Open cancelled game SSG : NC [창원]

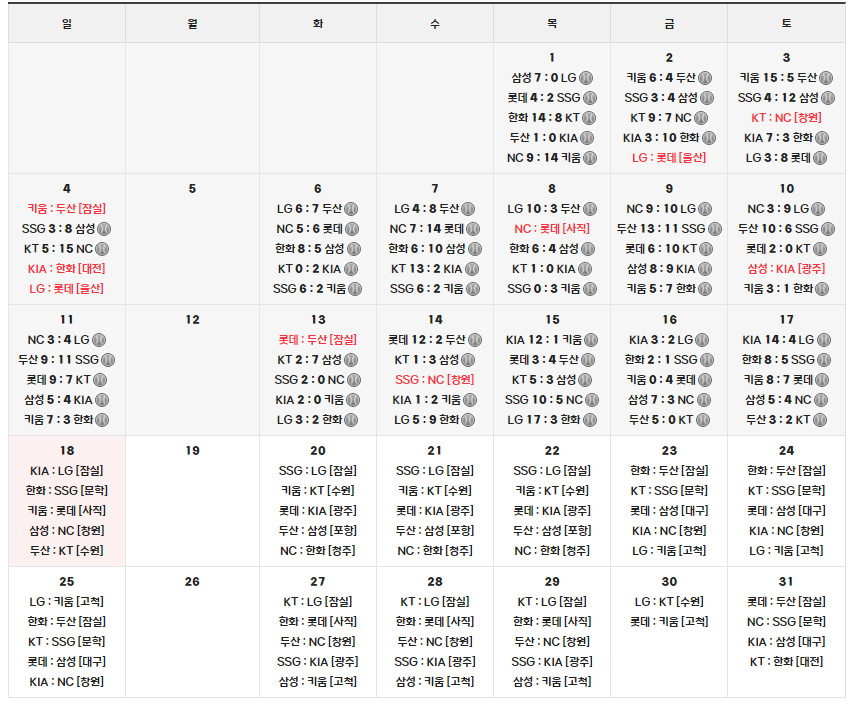pos(435,379)
